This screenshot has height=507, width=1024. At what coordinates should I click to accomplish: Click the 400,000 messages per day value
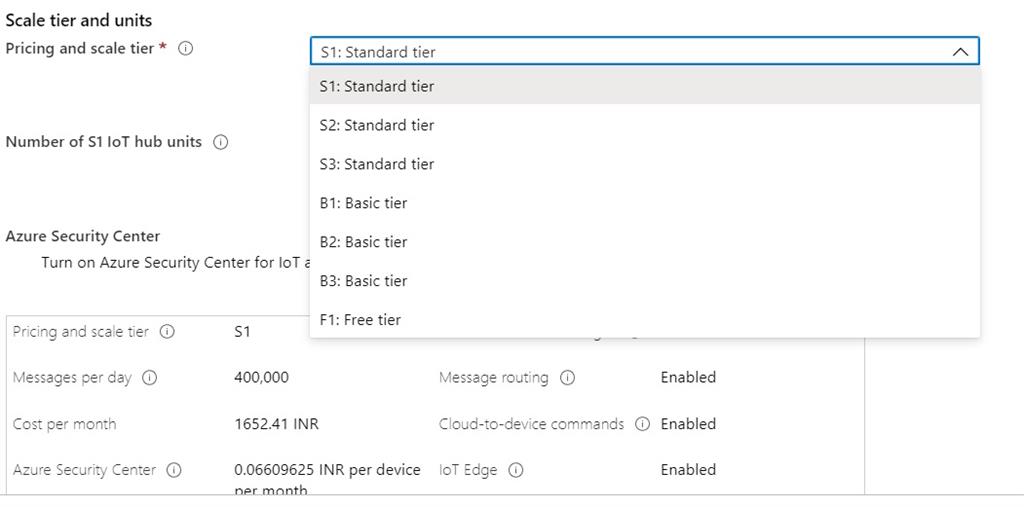261,378
